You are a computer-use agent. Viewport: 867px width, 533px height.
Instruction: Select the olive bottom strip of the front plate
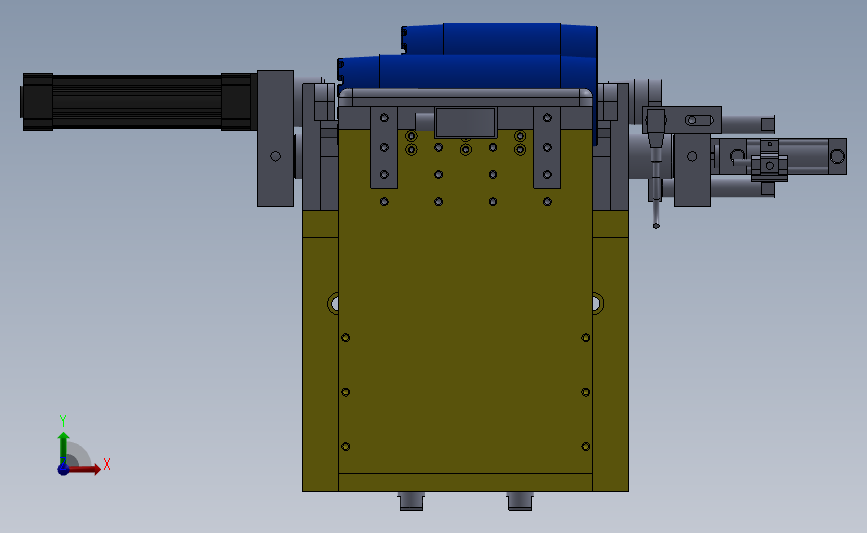466,482
